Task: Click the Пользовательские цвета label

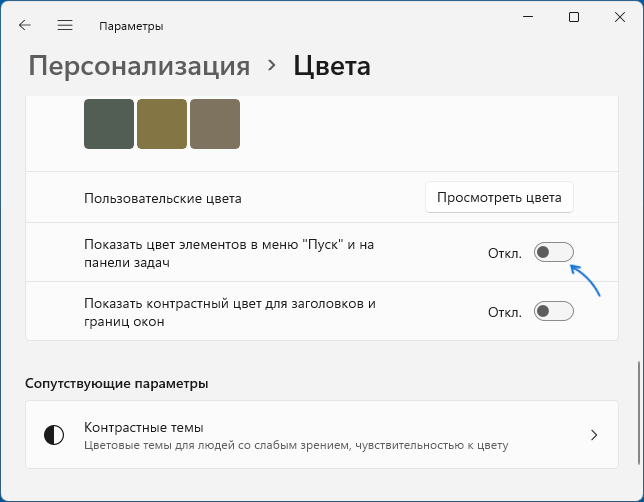Action: point(163,198)
